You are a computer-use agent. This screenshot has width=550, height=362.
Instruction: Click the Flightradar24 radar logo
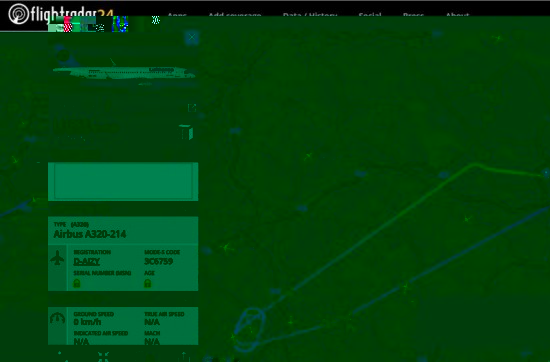[19, 14]
